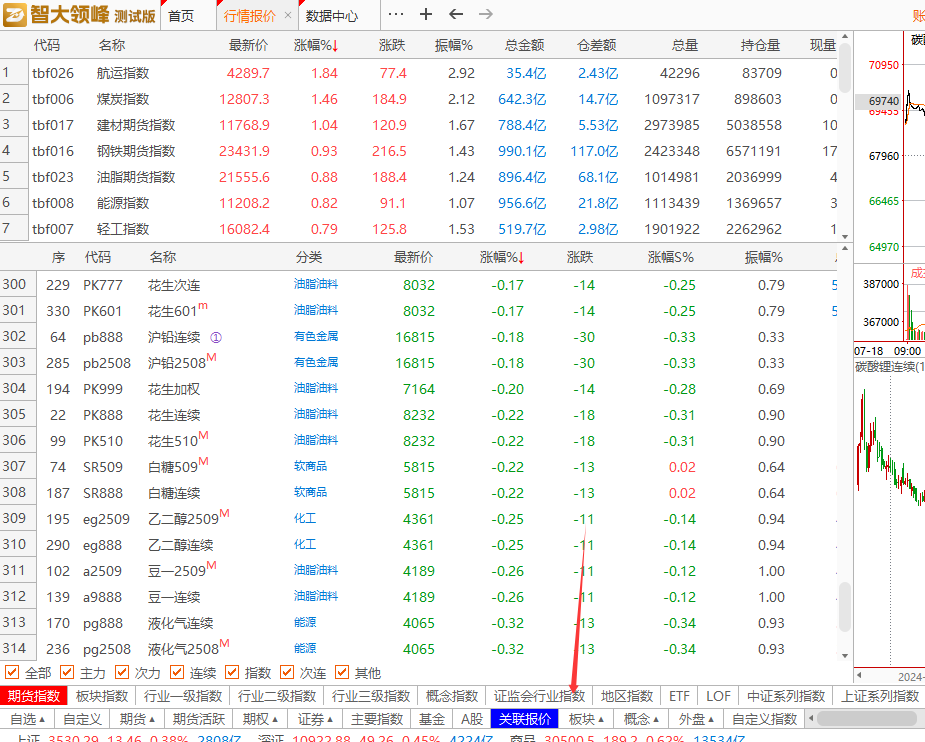Toggle the 其他 checkbox

click(342, 672)
